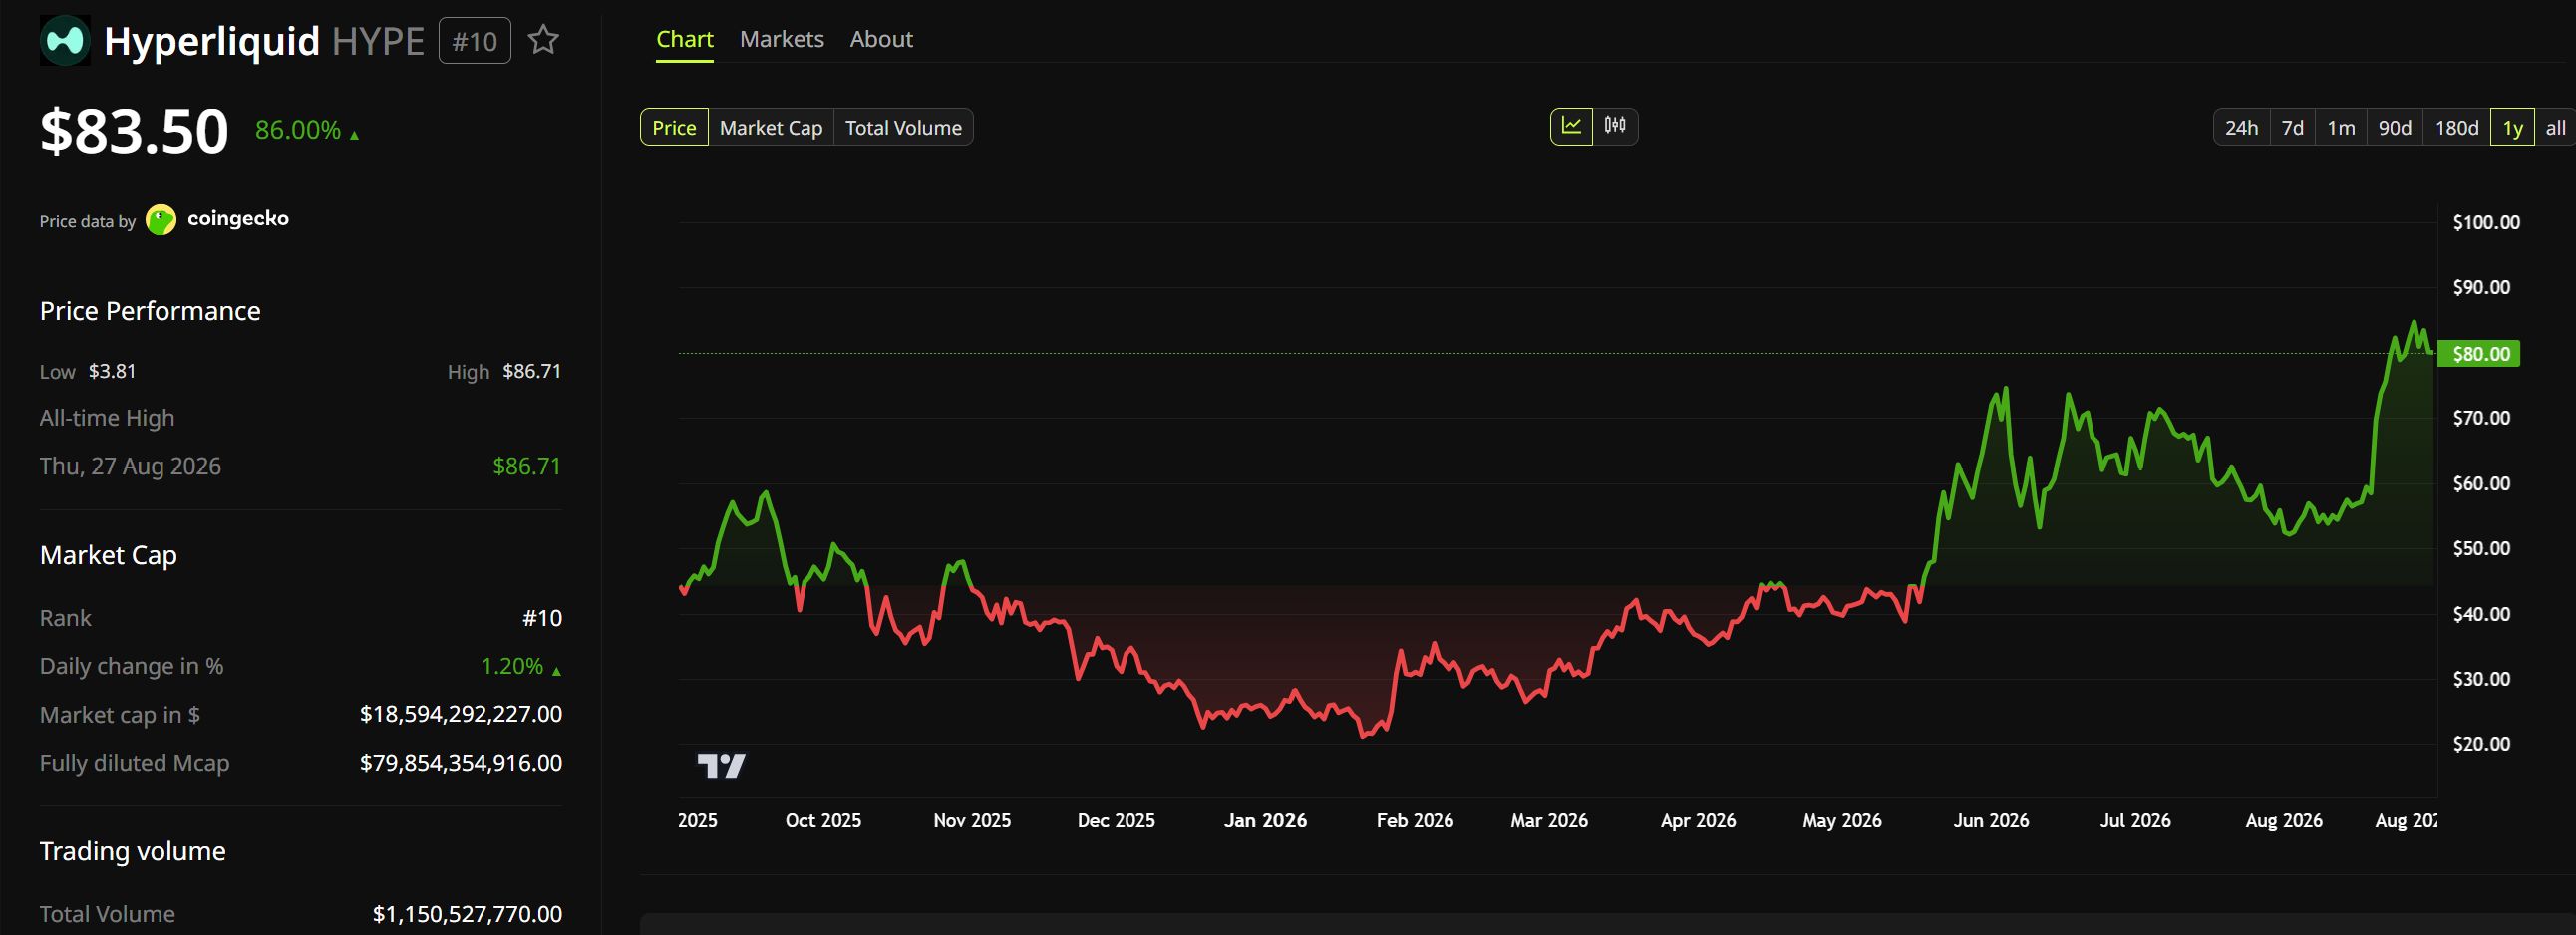Set chart range to 1y
Image resolution: width=2576 pixels, height=935 pixels.
(x=2512, y=127)
